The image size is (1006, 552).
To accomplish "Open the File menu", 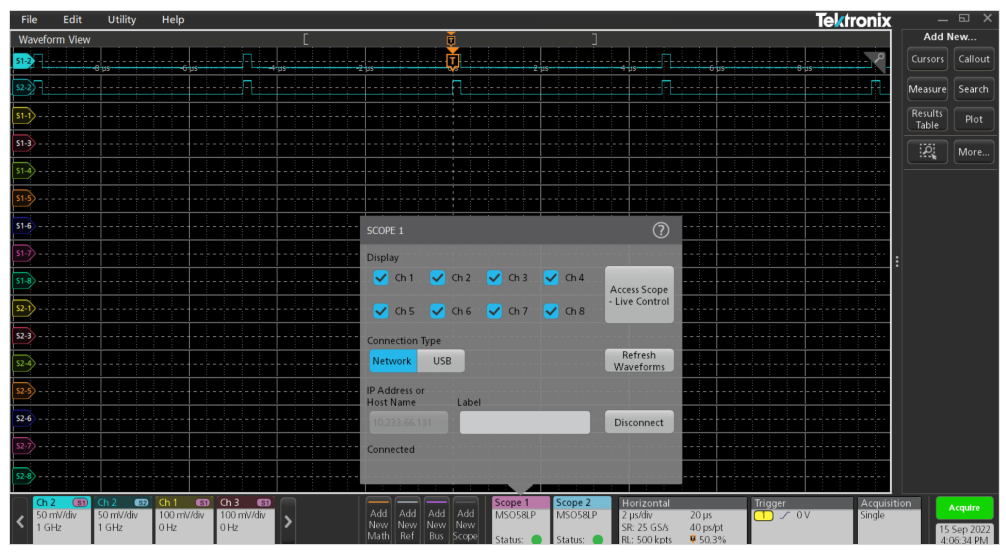I will (x=29, y=19).
